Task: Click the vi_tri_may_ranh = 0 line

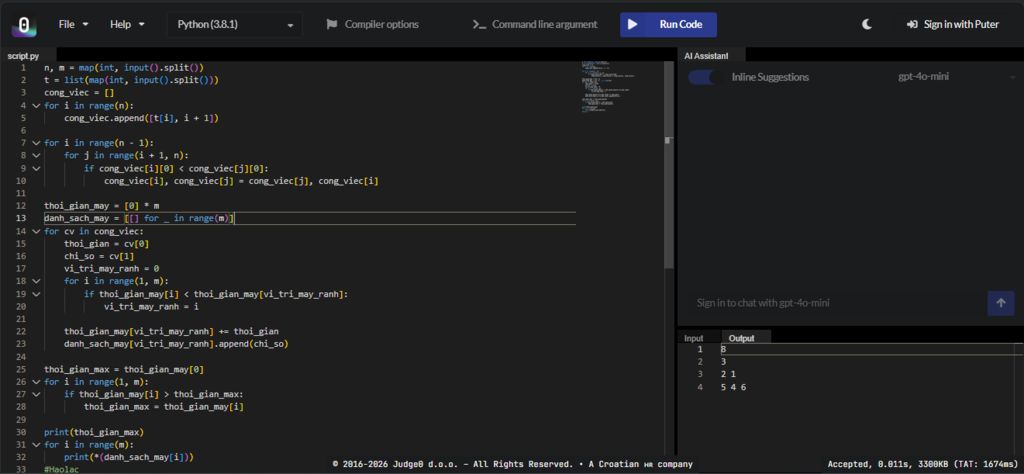Action: click(x=112, y=269)
